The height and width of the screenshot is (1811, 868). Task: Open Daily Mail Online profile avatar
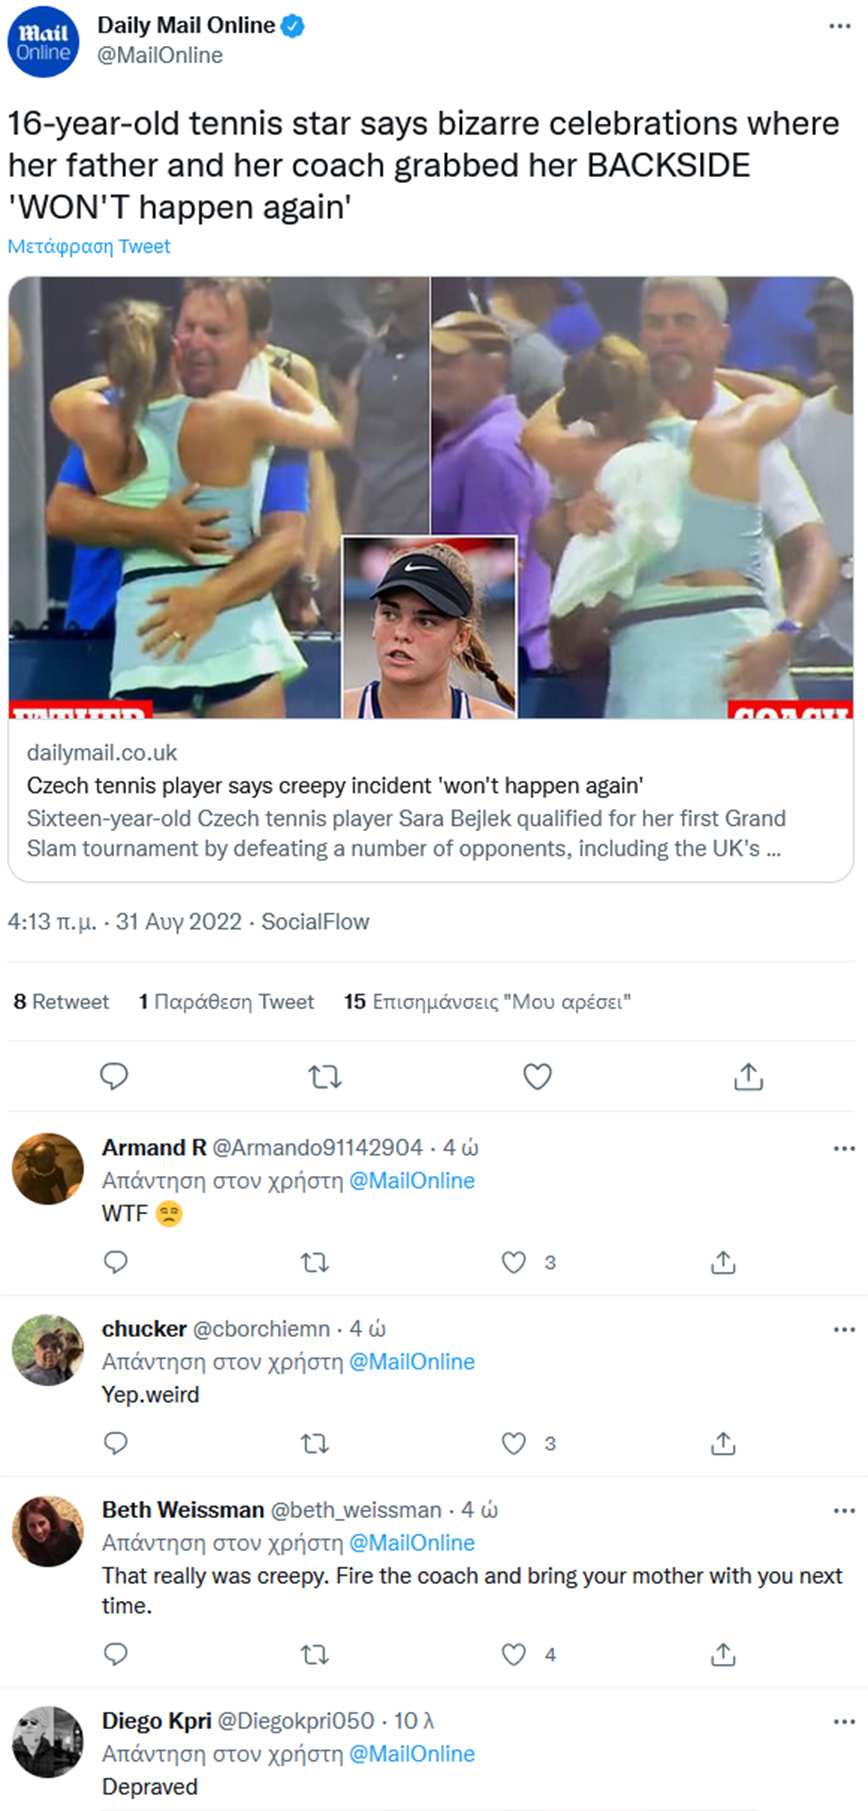coord(43,40)
